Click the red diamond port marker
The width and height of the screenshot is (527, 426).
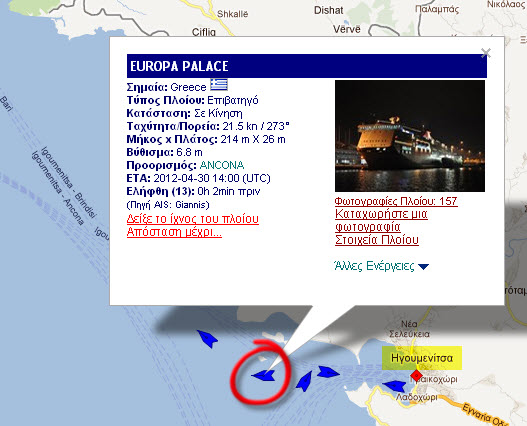[416, 375]
